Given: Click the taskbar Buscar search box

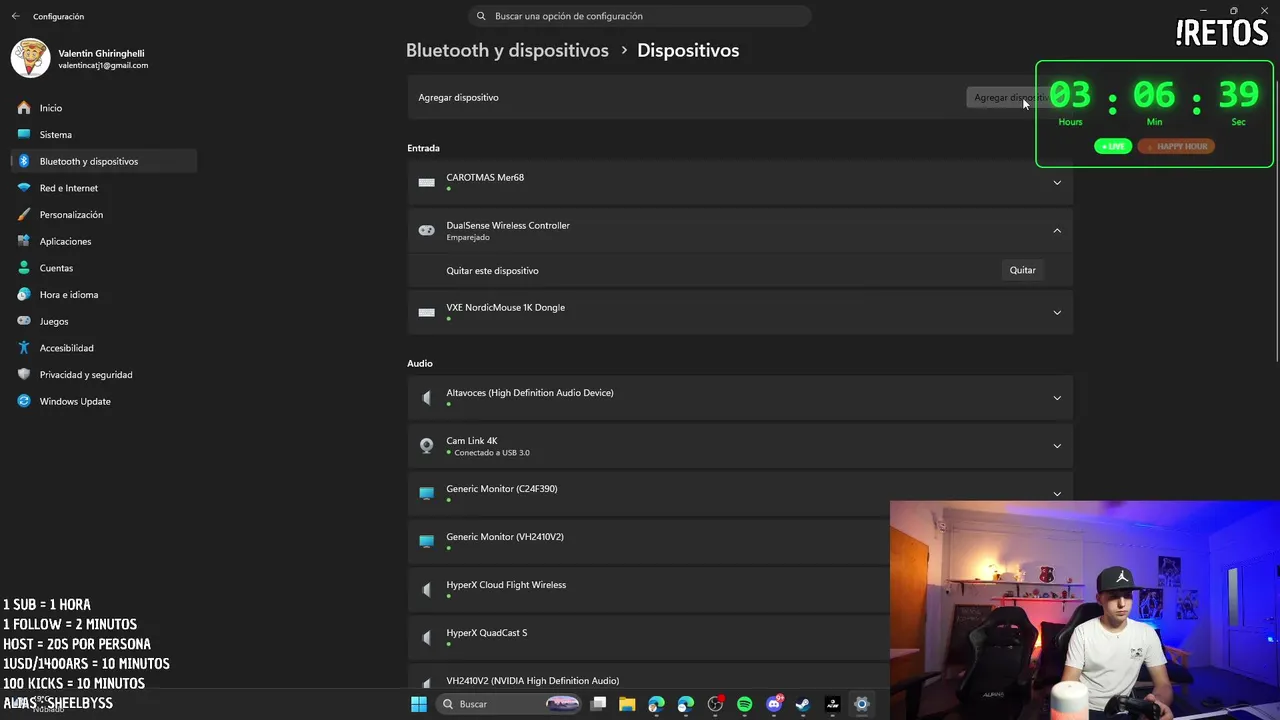Looking at the screenshot, I should (x=510, y=704).
